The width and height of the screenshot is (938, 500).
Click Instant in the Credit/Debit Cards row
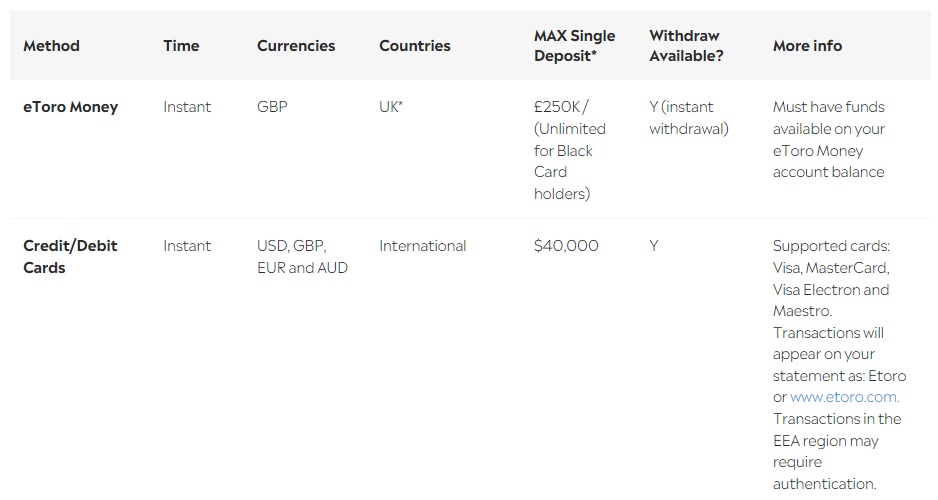[187, 246]
